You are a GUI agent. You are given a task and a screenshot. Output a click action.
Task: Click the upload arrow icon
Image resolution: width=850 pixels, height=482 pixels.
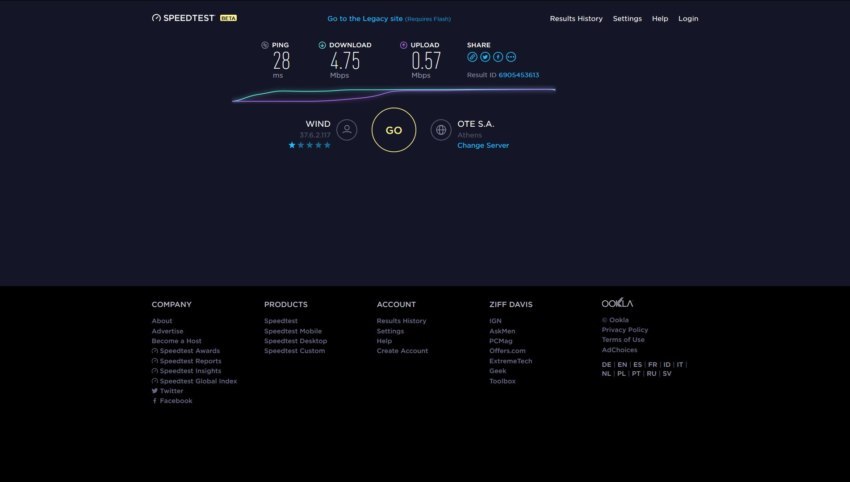[403, 45]
